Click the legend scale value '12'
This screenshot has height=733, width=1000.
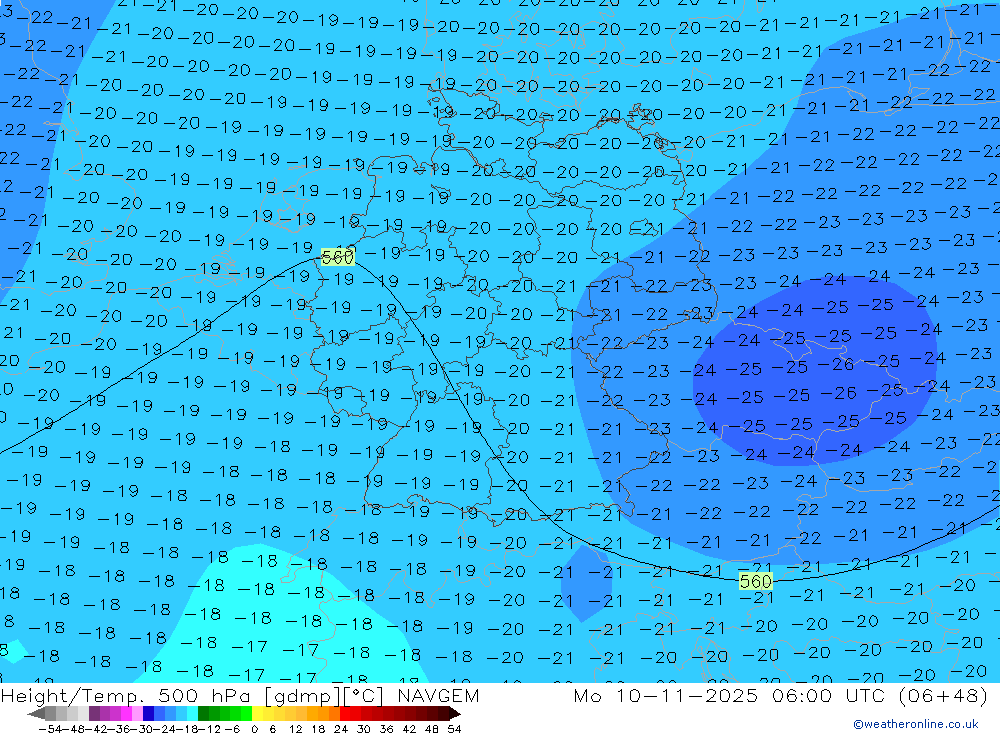(x=295, y=729)
